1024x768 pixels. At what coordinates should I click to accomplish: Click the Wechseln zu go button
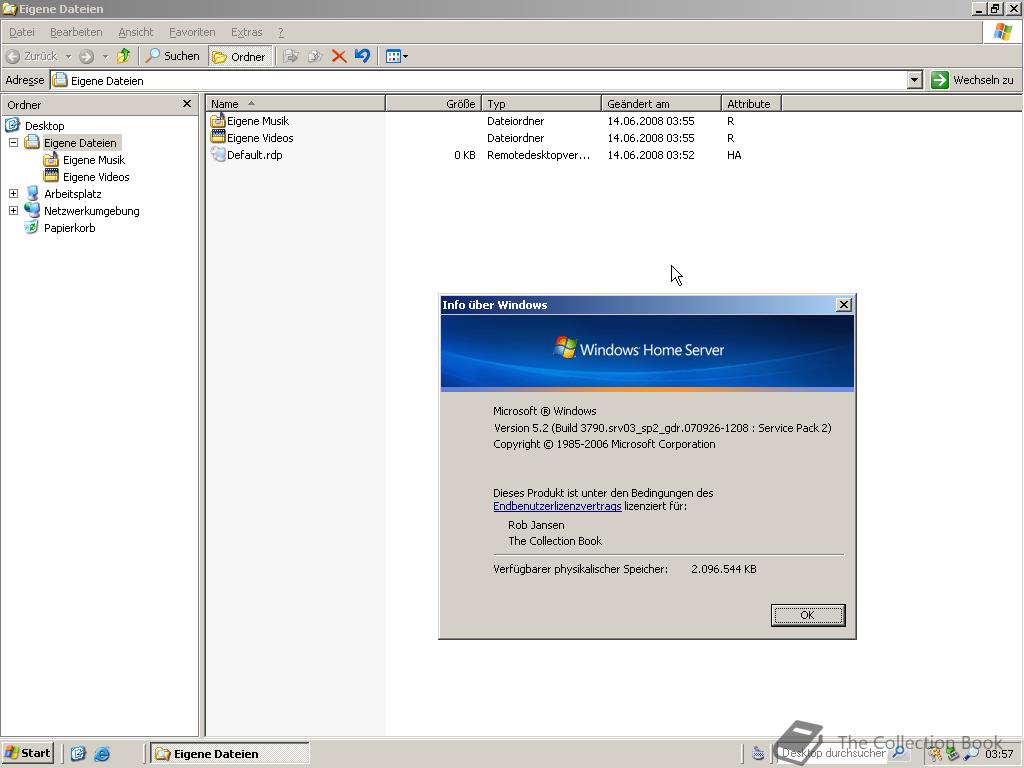(x=972, y=80)
